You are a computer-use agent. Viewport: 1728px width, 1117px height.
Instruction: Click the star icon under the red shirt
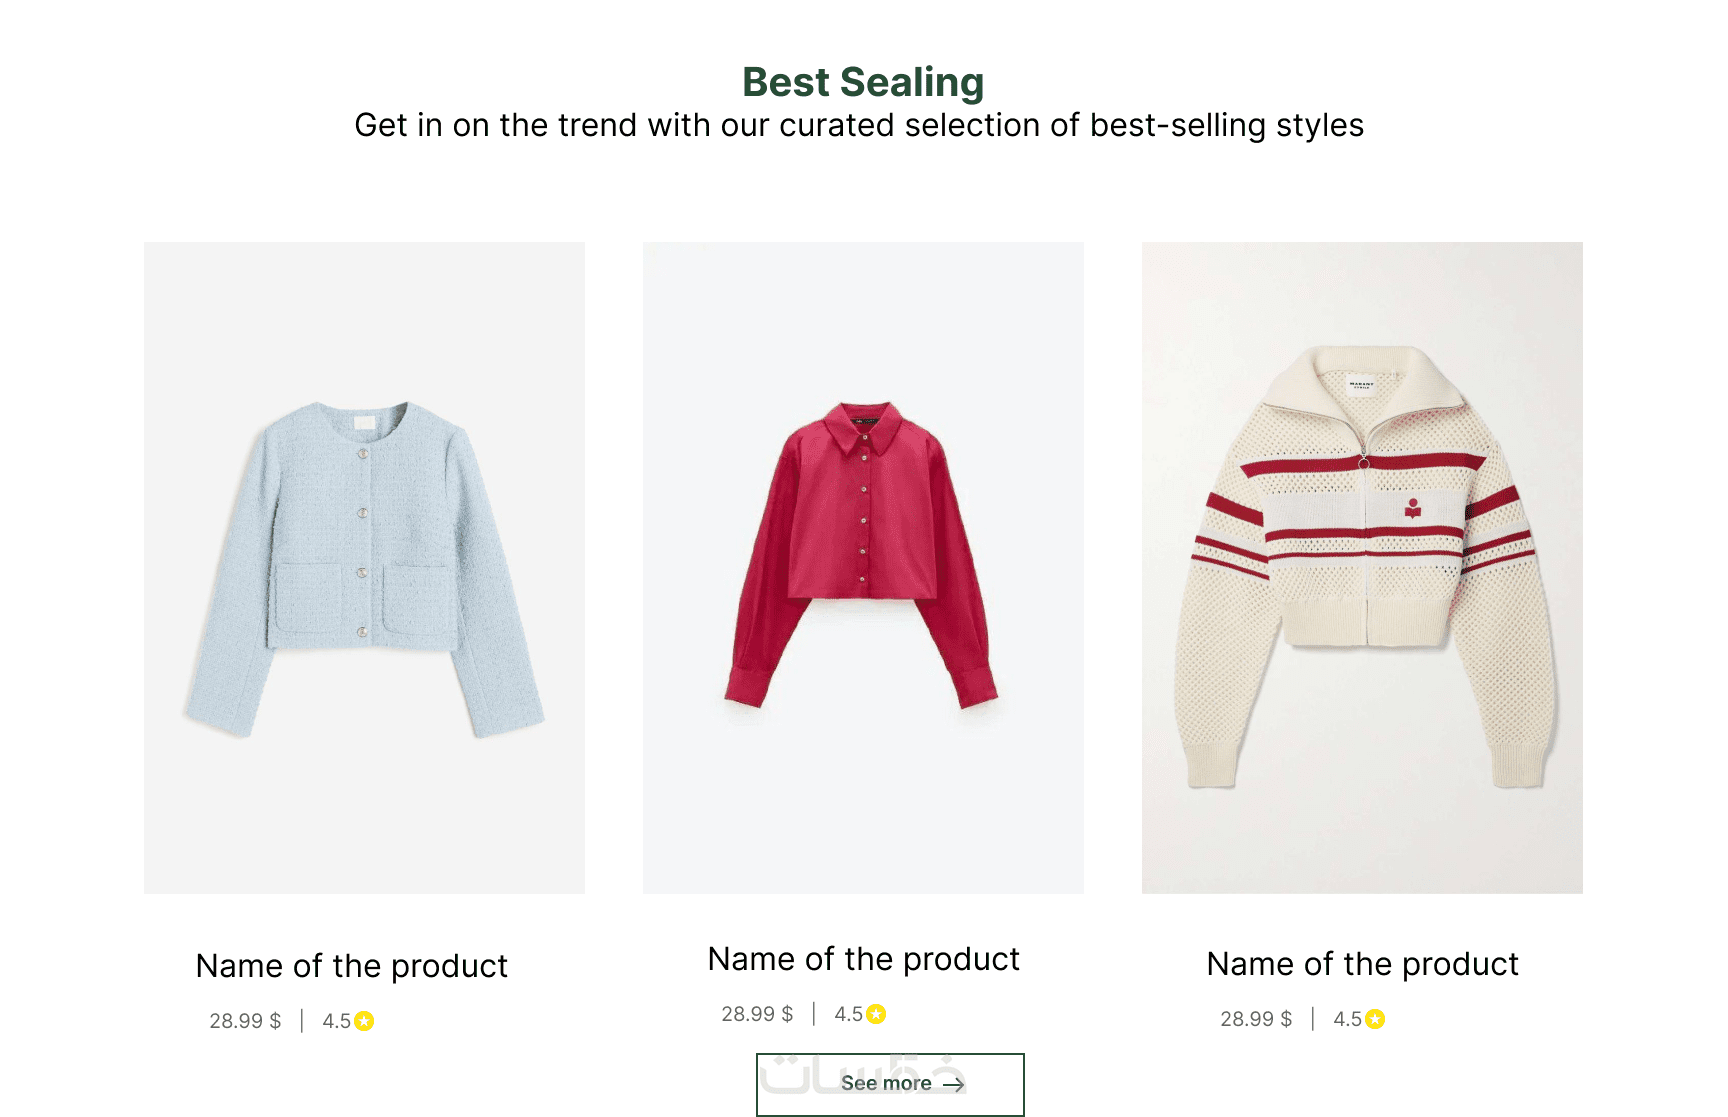point(876,1014)
